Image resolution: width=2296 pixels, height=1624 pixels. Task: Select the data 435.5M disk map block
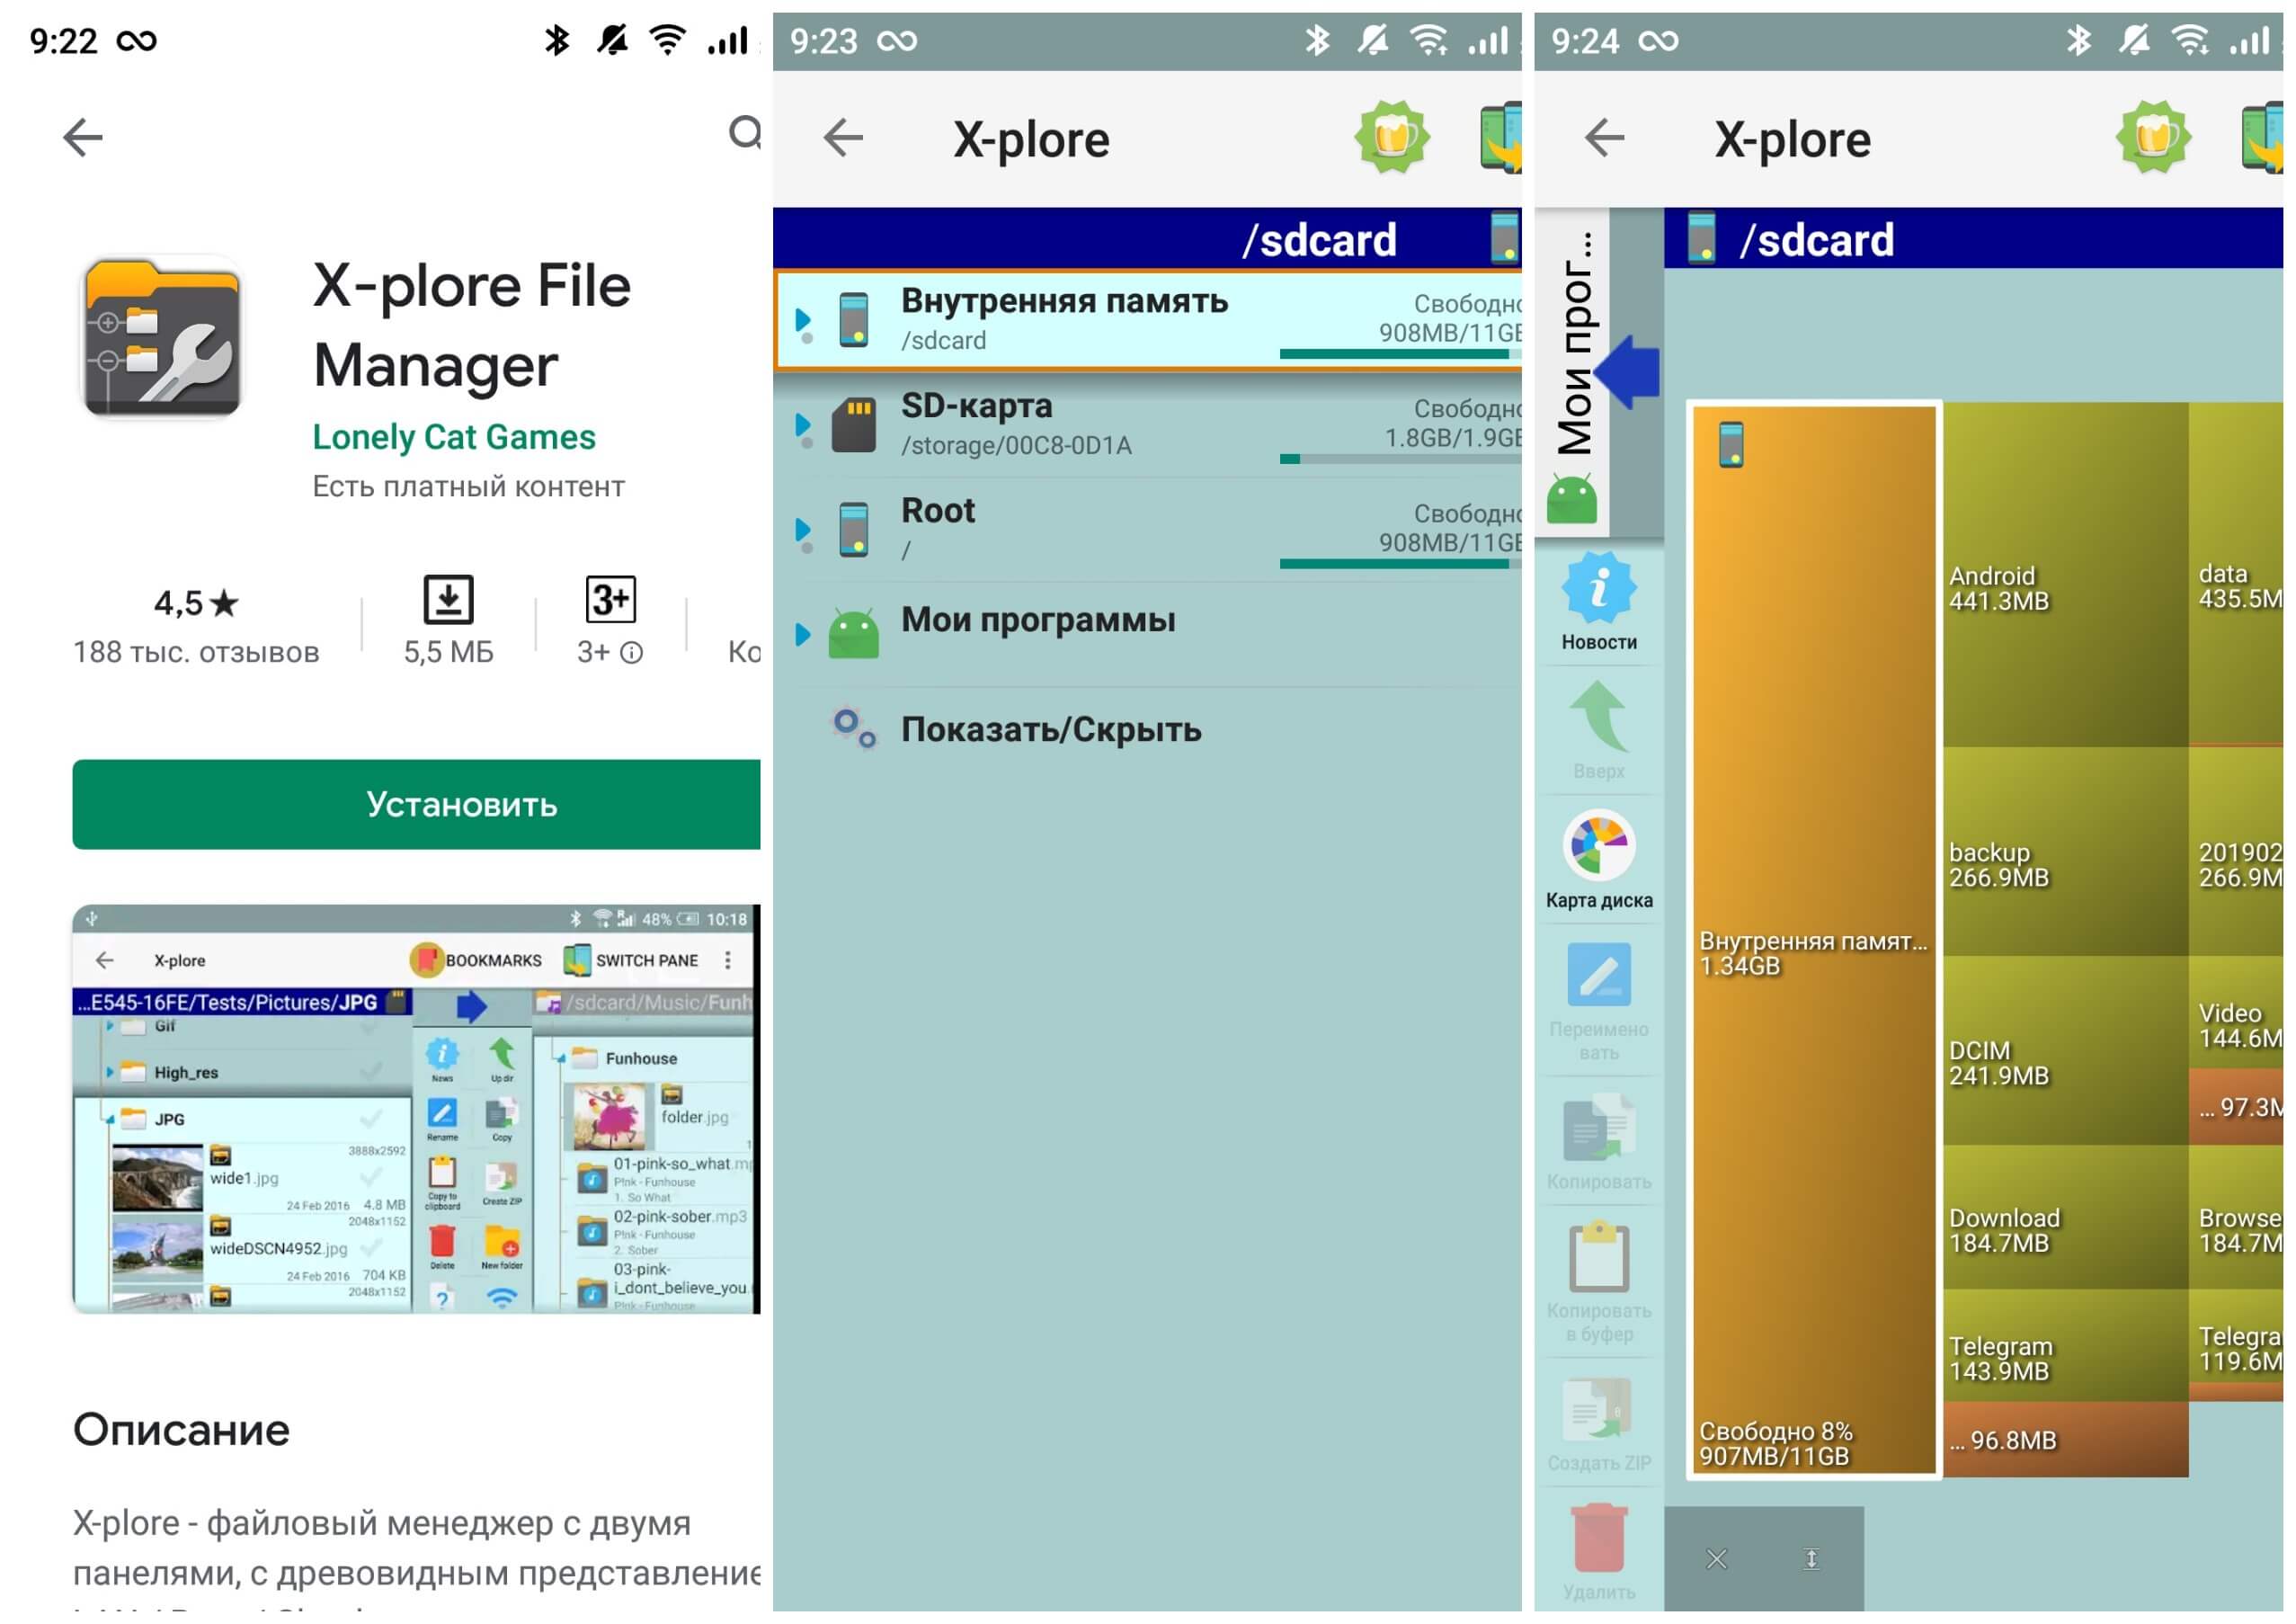(2237, 574)
